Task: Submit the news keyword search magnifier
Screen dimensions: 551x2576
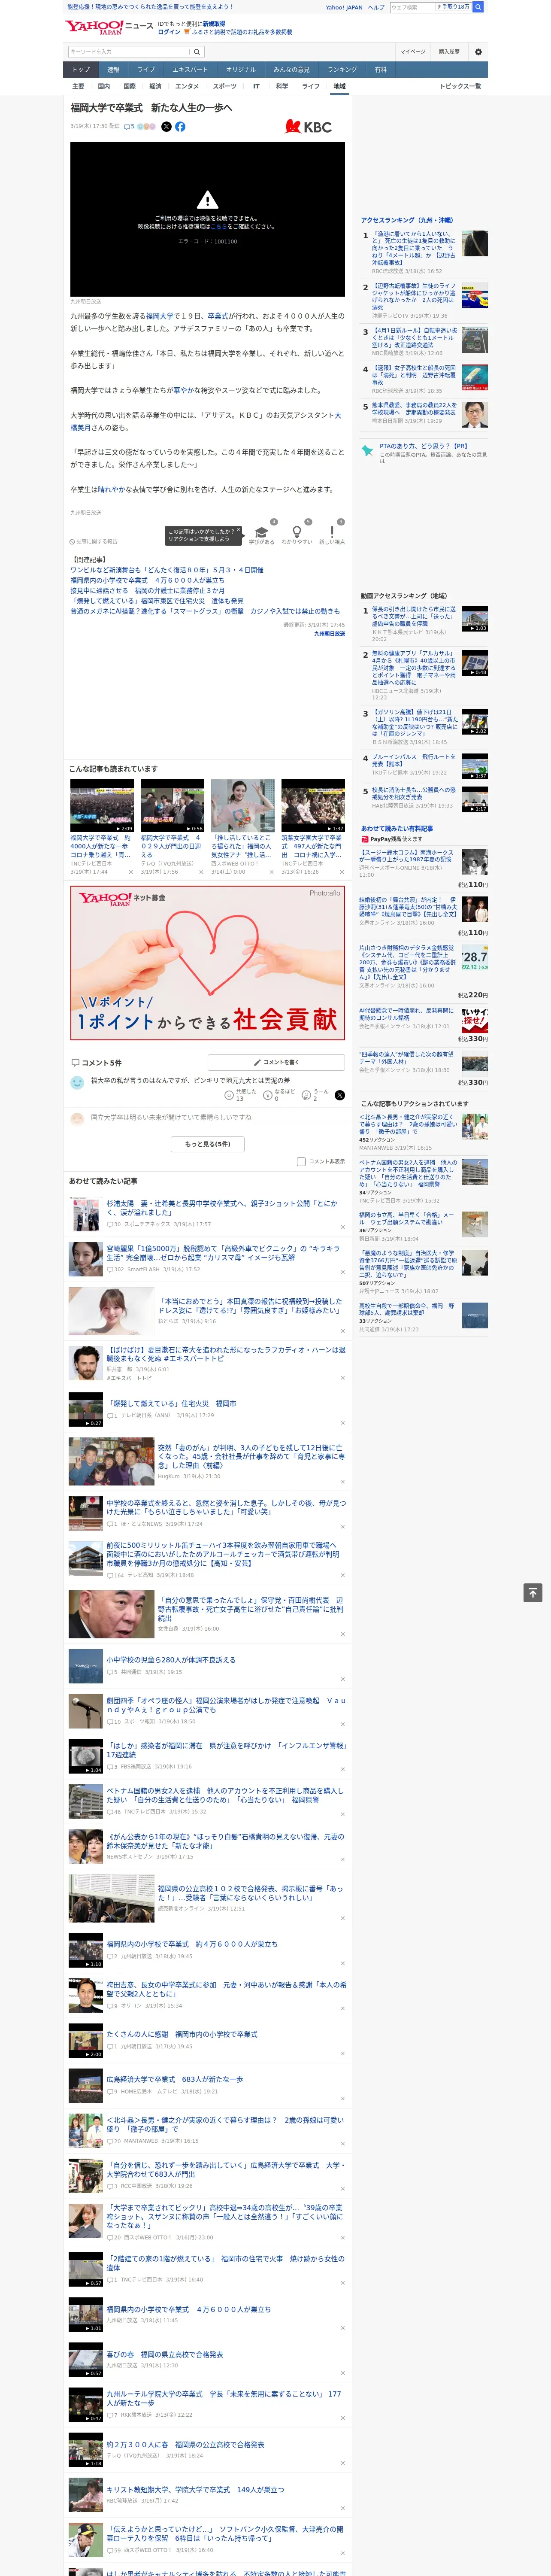Action: pyautogui.click(x=197, y=52)
